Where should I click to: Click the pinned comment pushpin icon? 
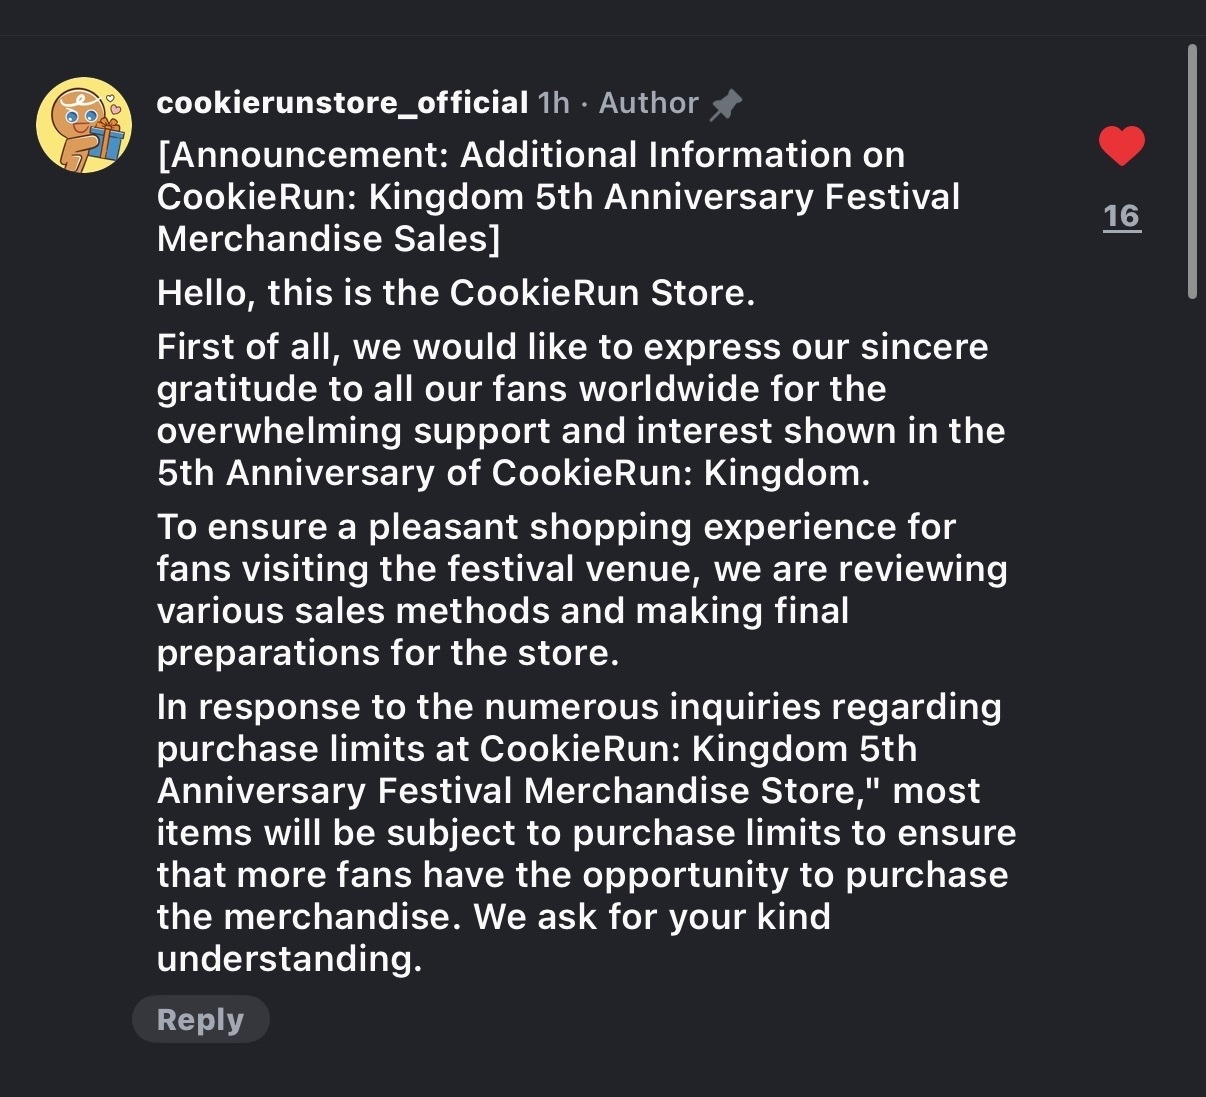725,104
